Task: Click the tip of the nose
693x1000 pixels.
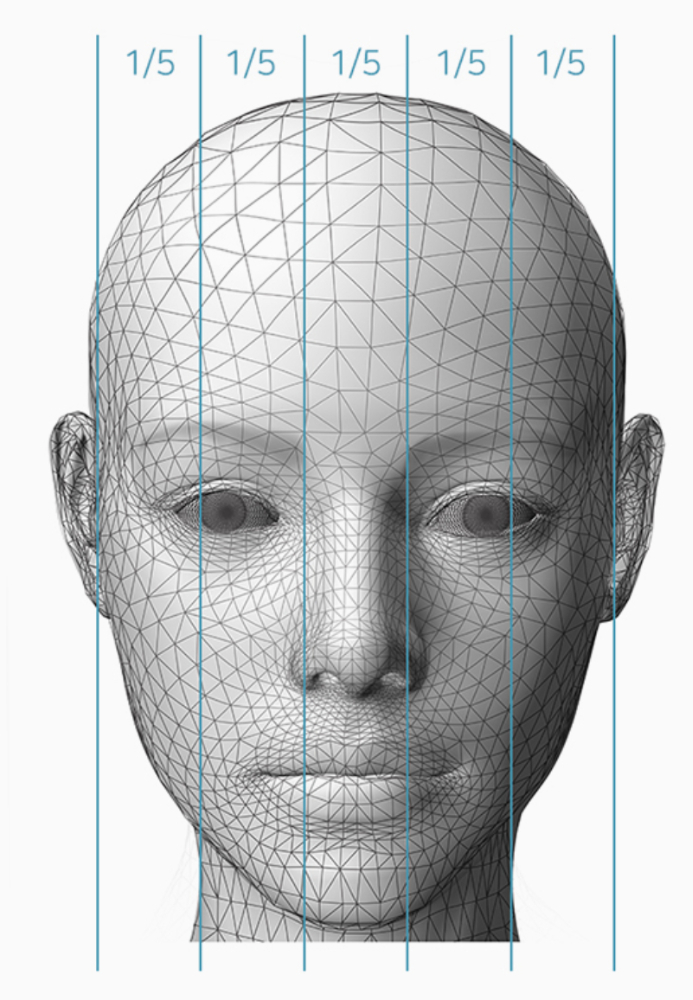Action: 357,663
